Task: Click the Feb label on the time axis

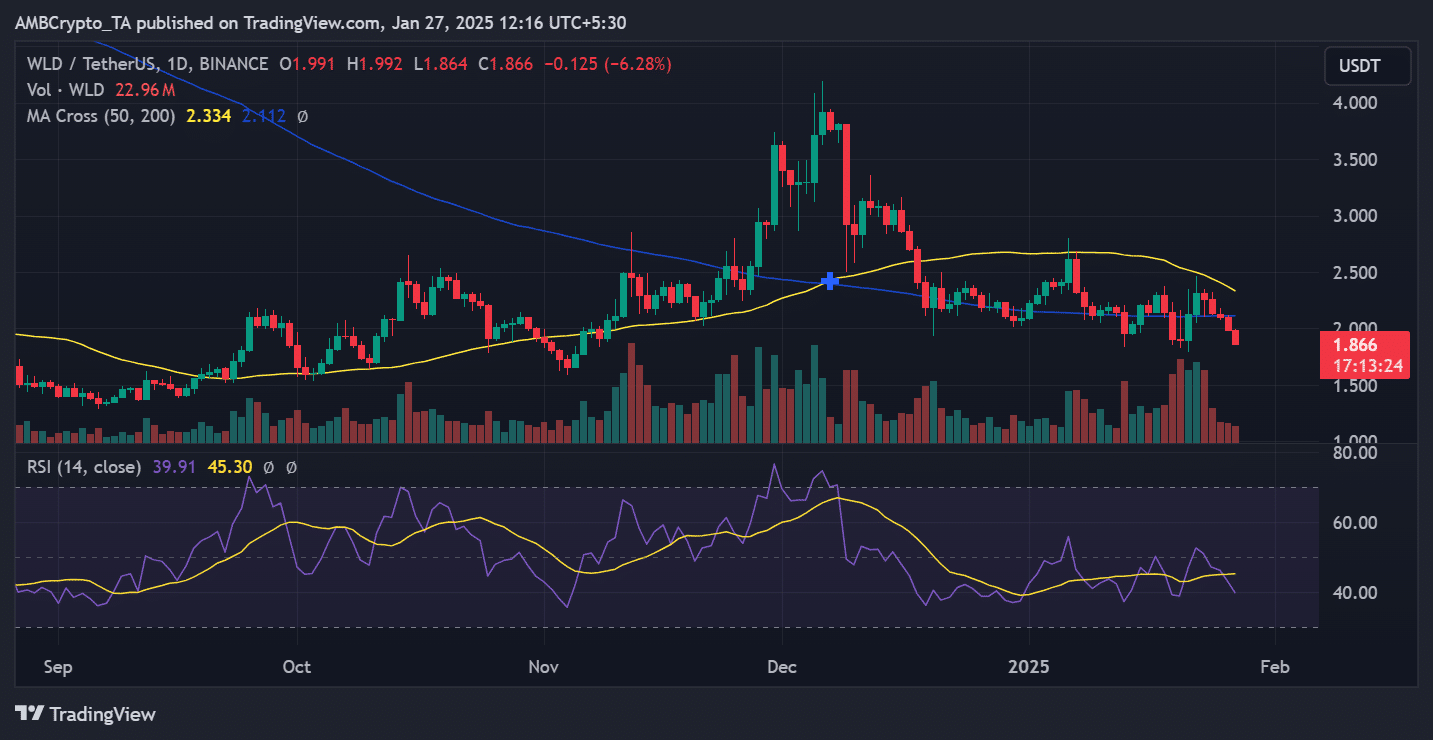Action: click(1276, 666)
